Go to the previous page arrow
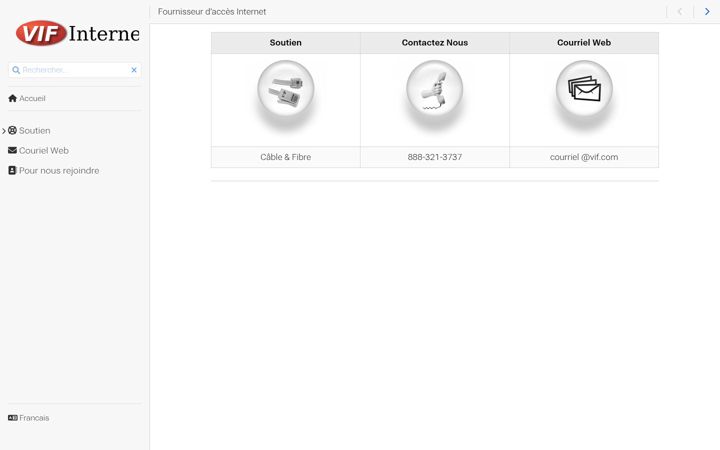Viewport: 720px width, 450px height. click(x=680, y=11)
